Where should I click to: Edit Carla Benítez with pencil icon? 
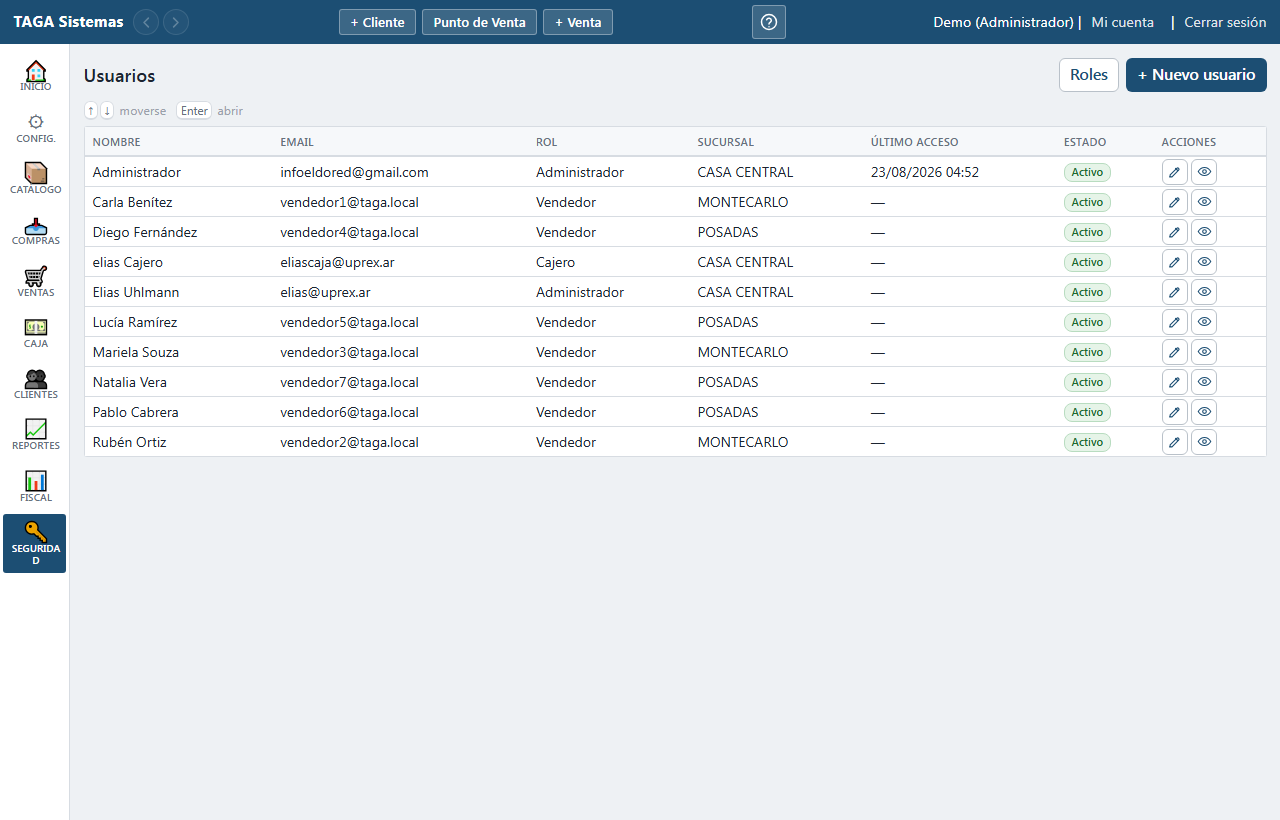tap(1175, 202)
